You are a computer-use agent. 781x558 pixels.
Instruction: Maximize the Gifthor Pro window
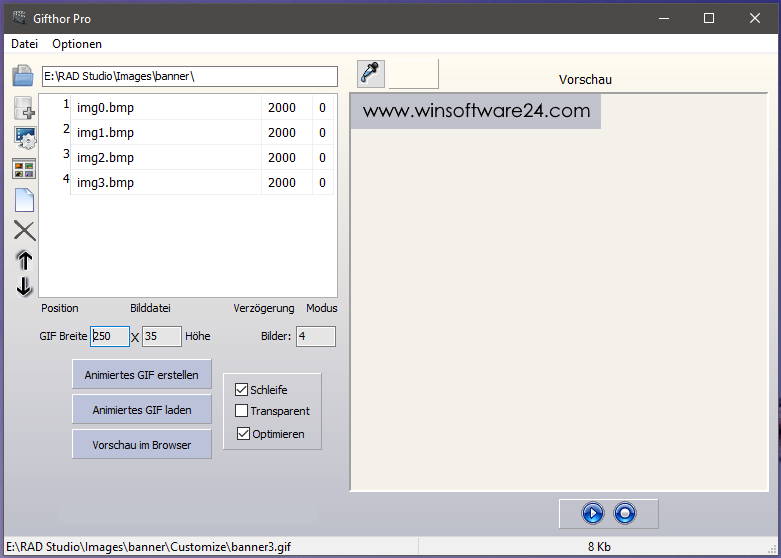709,18
